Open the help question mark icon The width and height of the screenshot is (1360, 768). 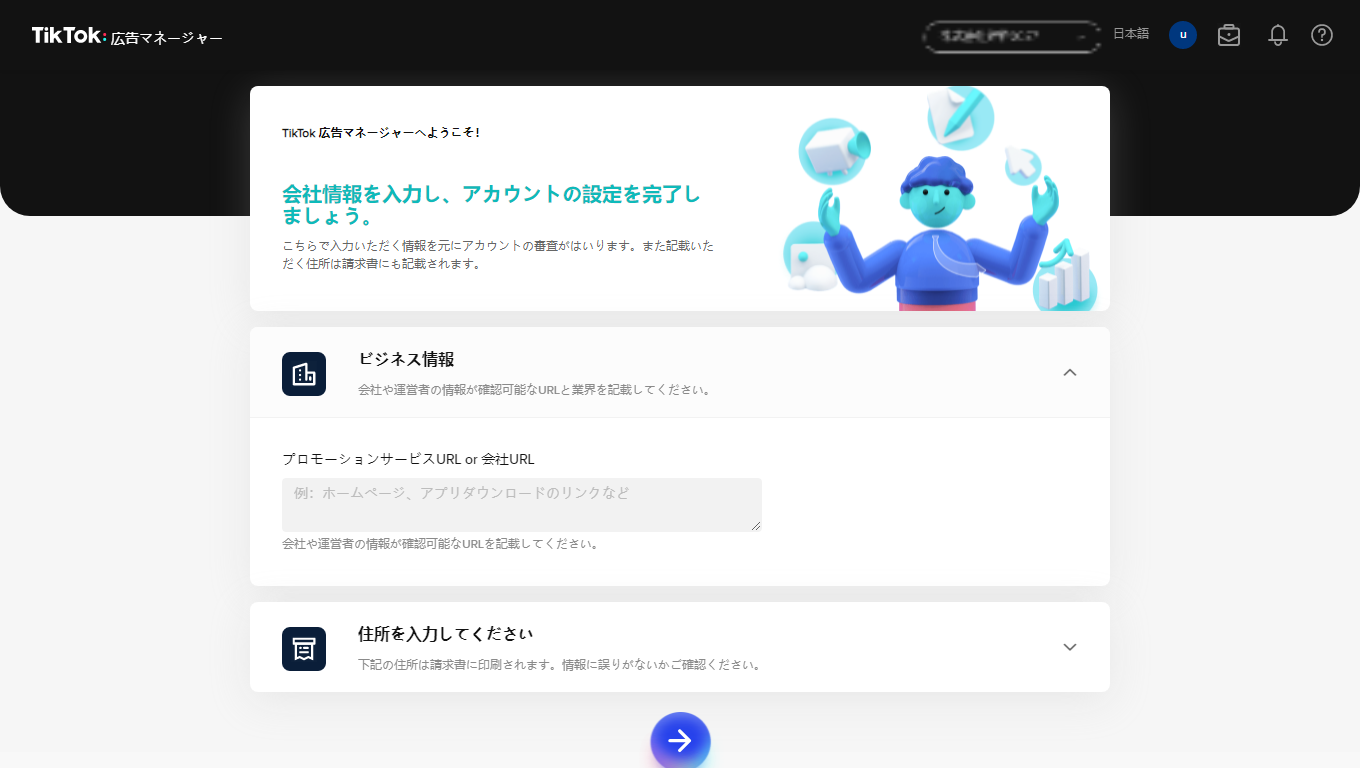1322,35
